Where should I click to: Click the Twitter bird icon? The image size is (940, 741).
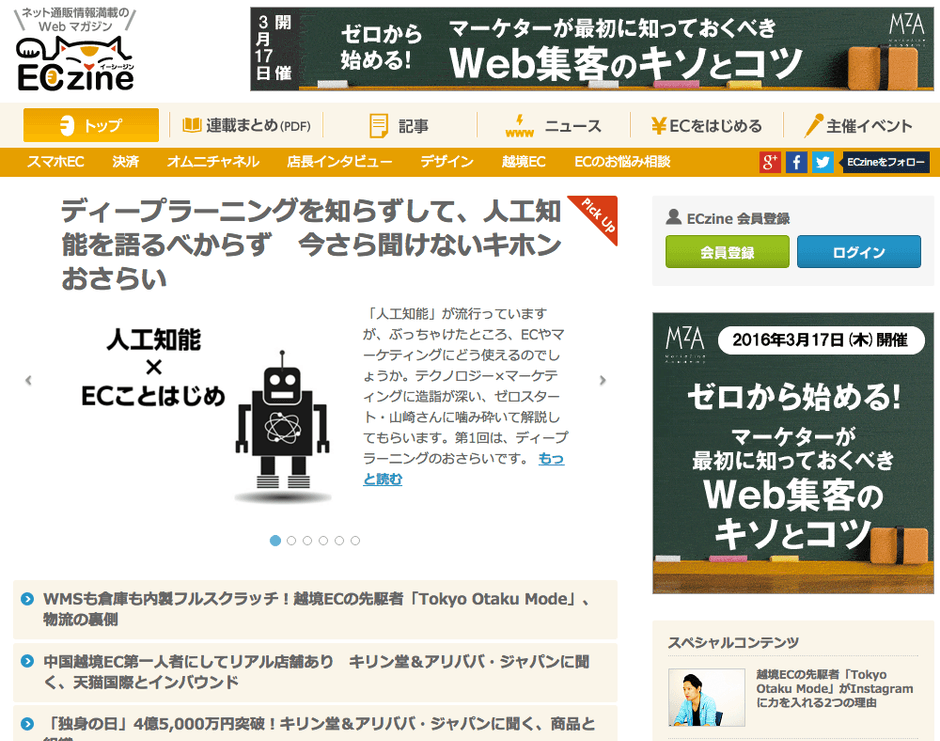[821, 161]
